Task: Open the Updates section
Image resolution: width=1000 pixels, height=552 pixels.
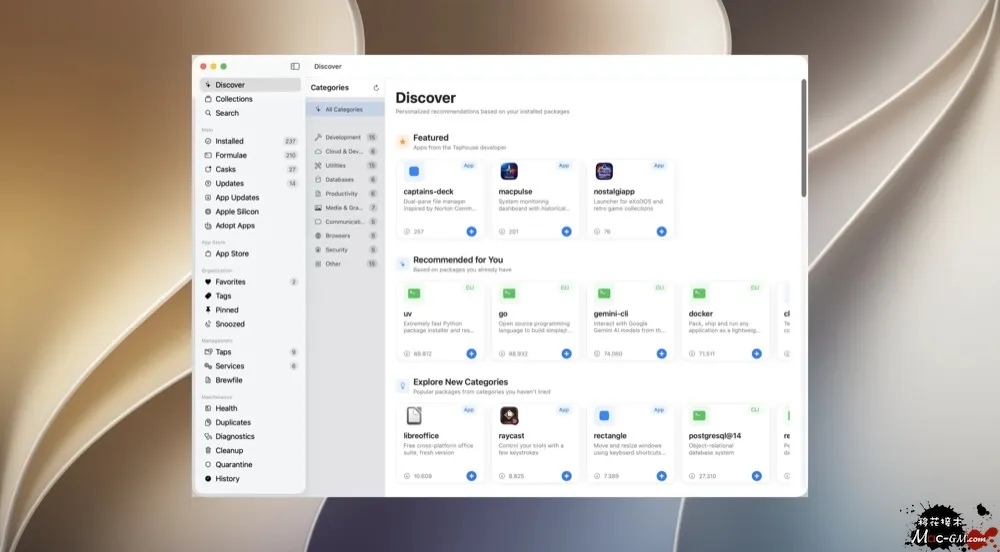Action: click(x=250, y=183)
